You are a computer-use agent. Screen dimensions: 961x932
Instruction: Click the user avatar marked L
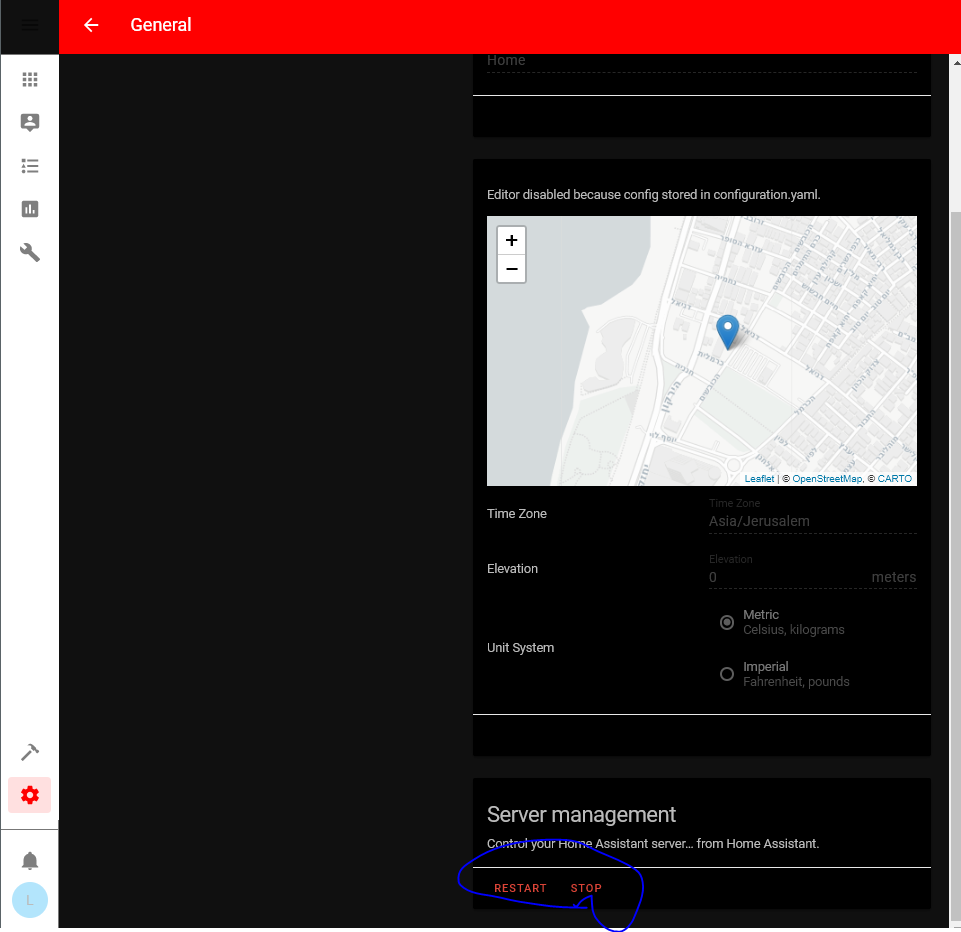click(x=29, y=900)
